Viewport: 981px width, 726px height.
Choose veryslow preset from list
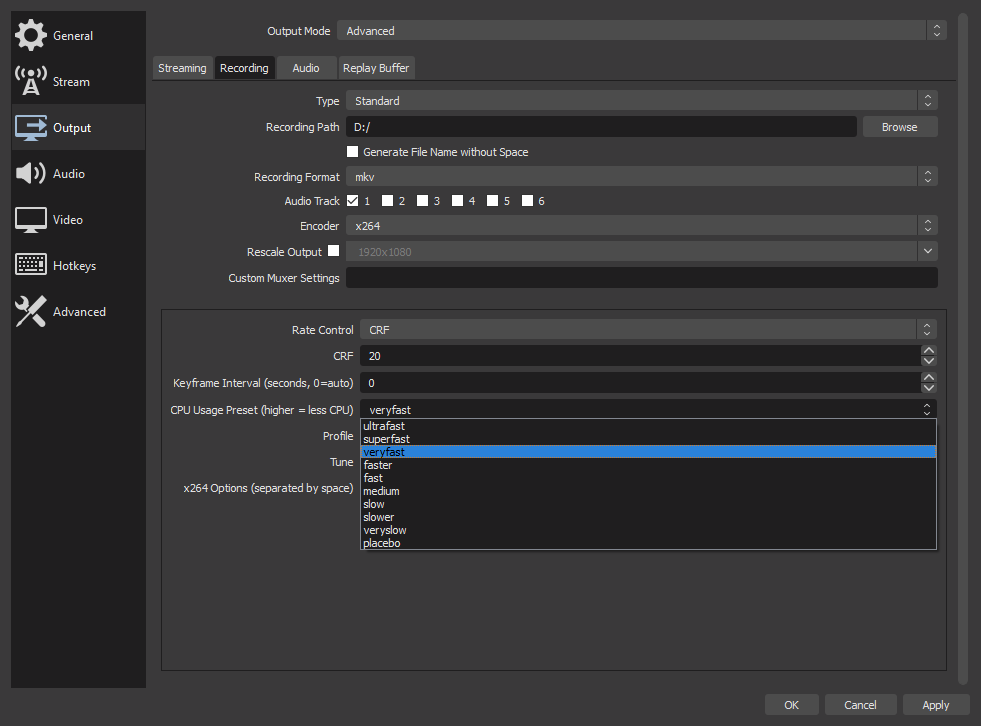pyautogui.click(x=648, y=530)
